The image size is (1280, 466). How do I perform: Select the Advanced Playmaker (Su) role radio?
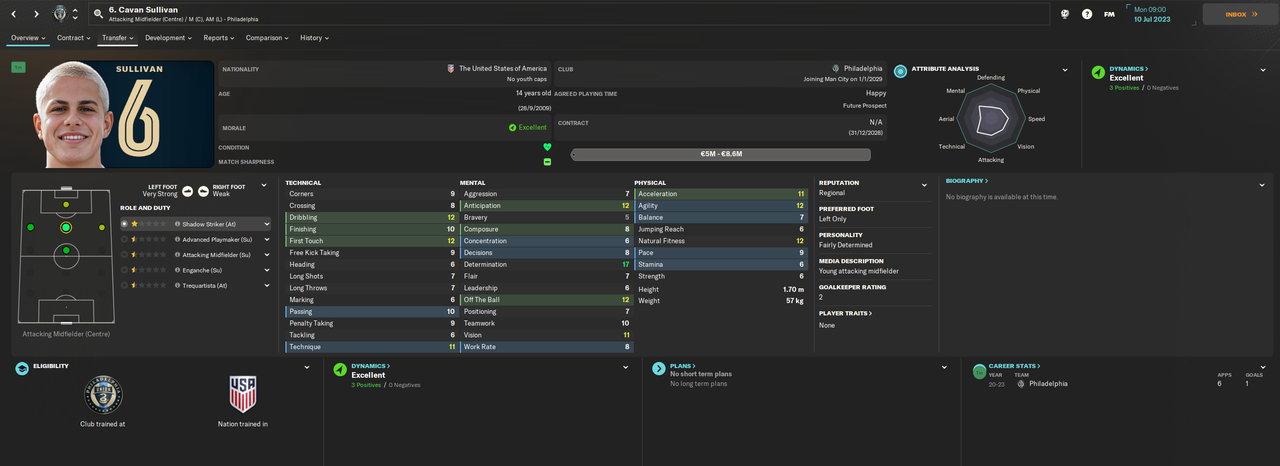[x=125, y=240]
